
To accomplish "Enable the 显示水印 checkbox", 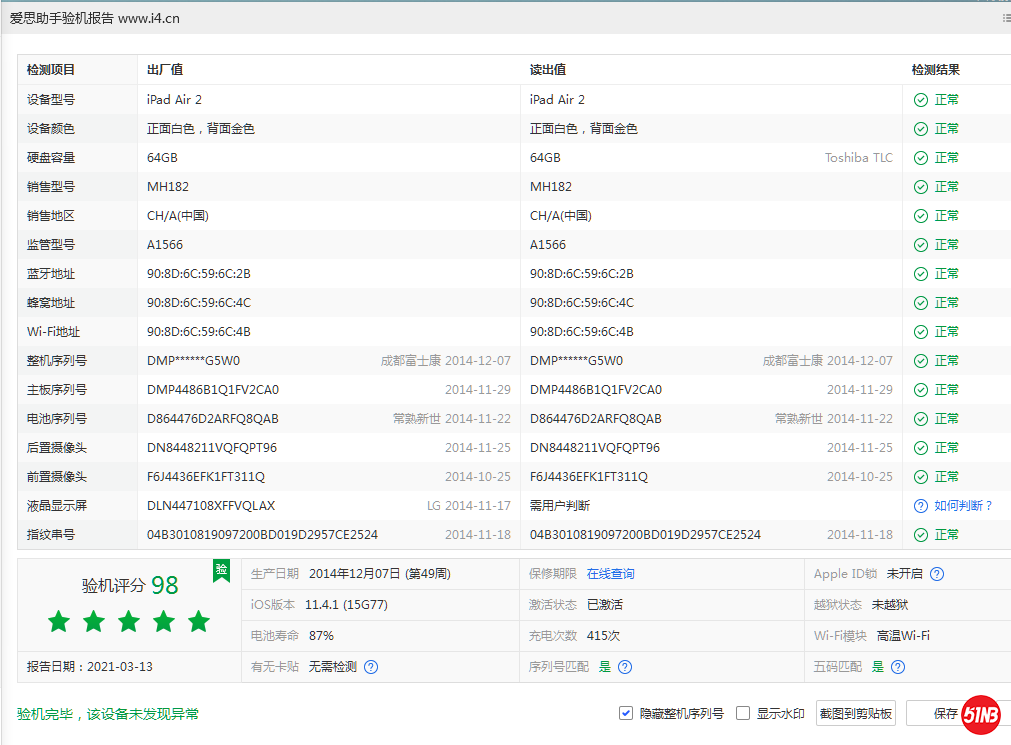I will click(x=743, y=713).
